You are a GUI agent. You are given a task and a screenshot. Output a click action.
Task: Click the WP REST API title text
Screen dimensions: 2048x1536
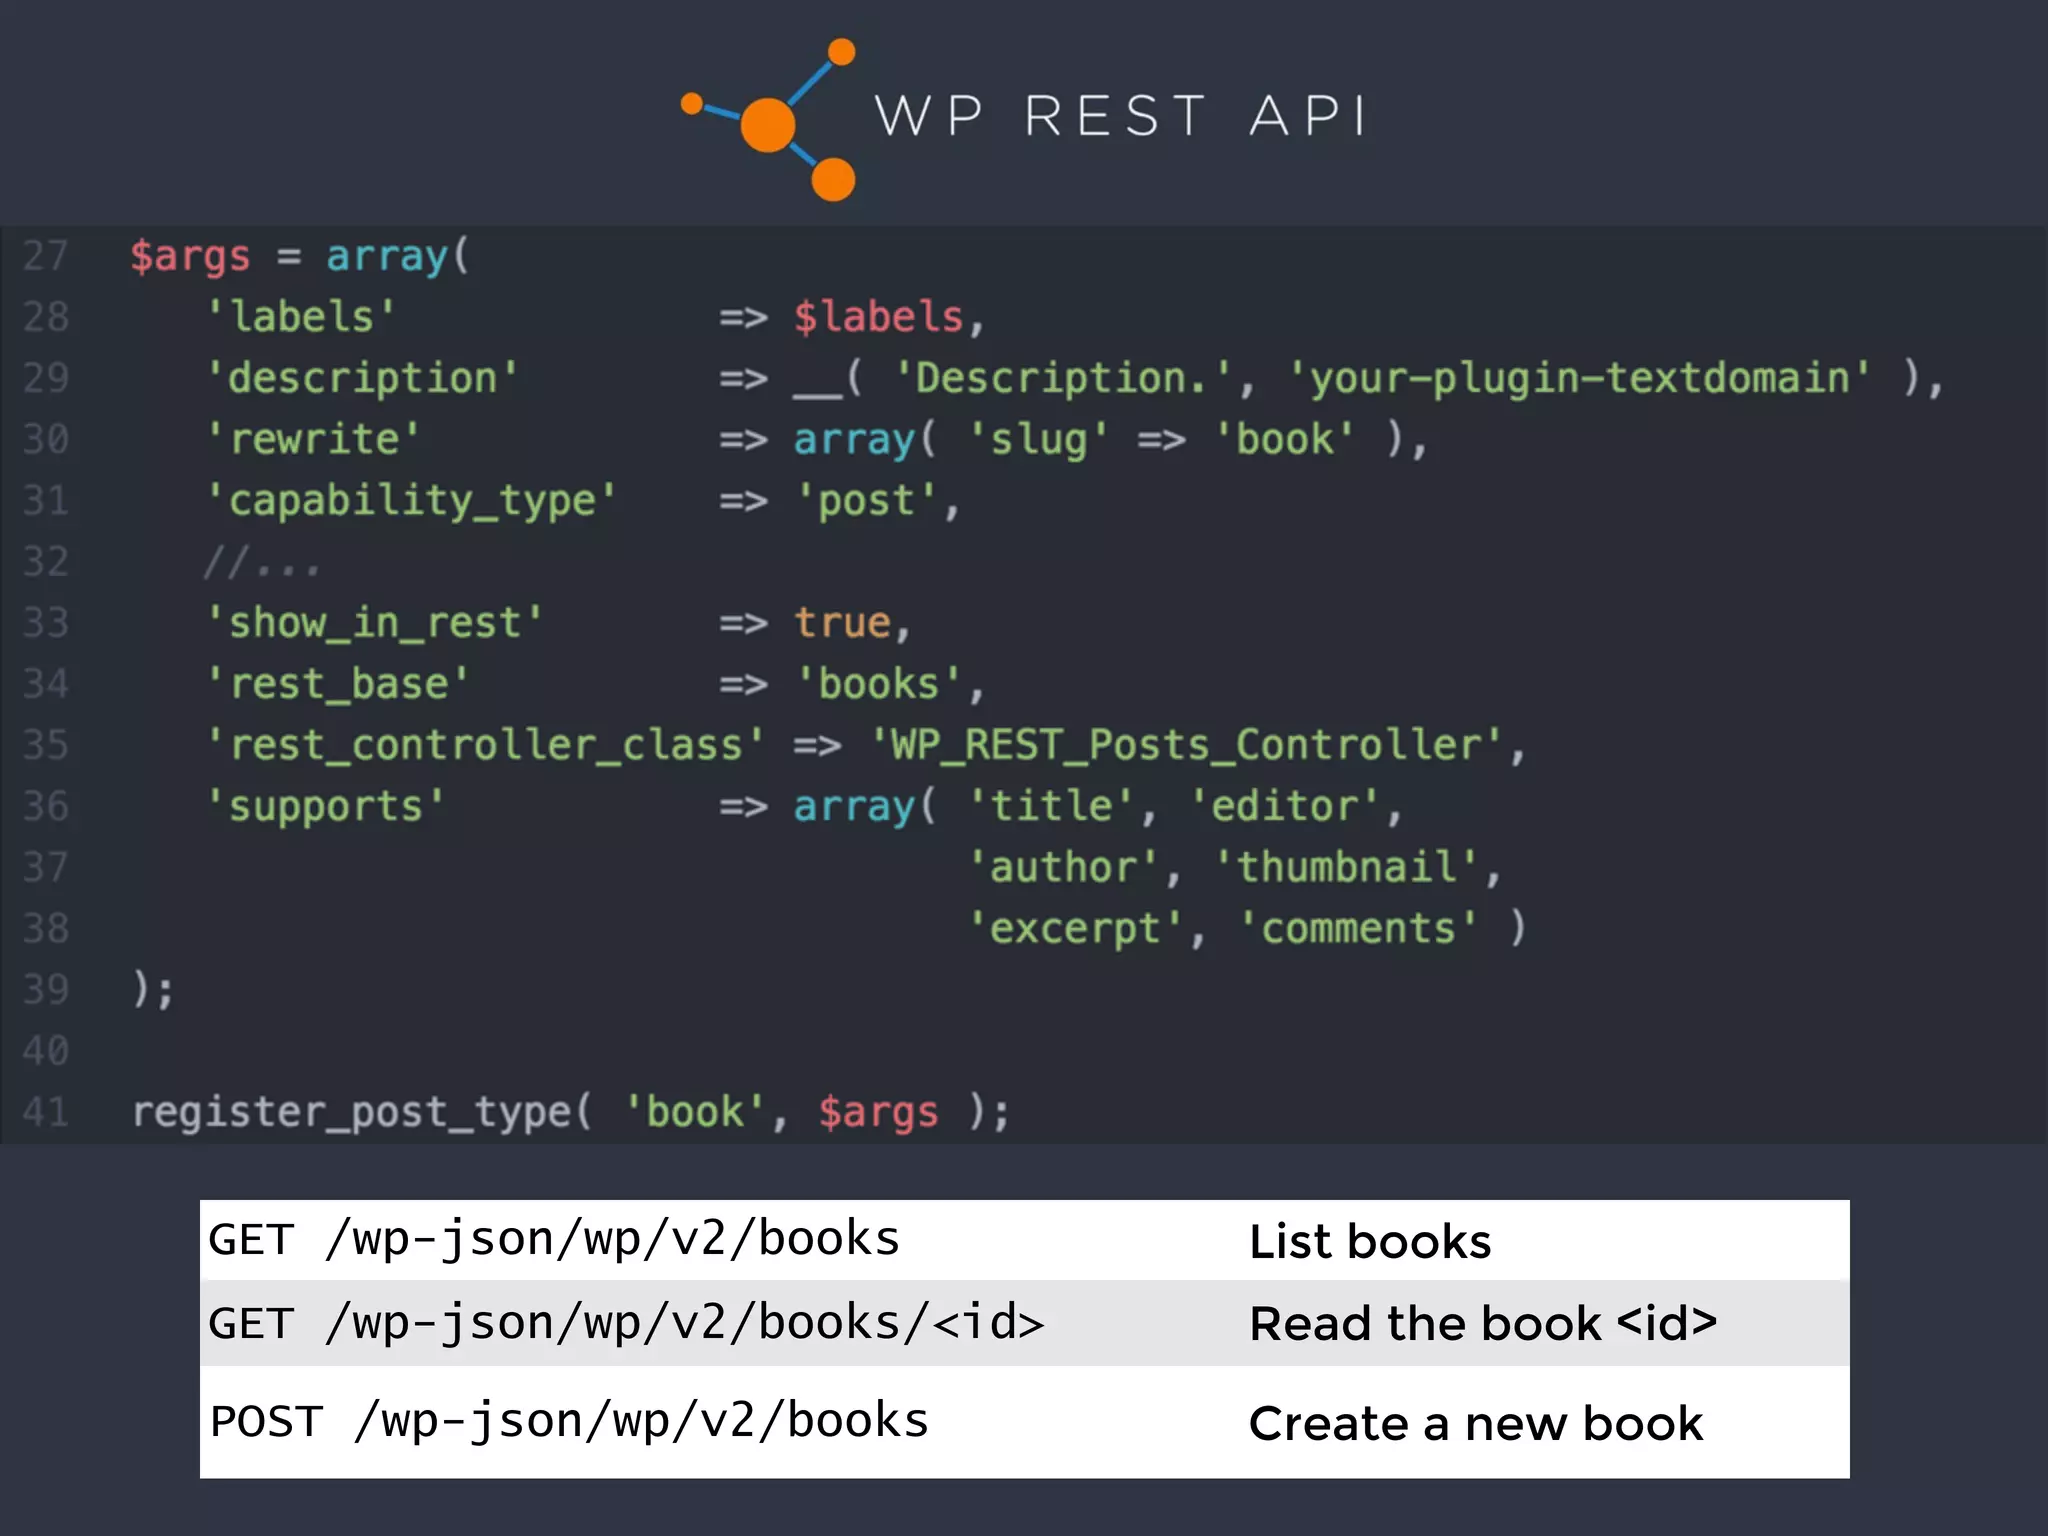(1120, 116)
